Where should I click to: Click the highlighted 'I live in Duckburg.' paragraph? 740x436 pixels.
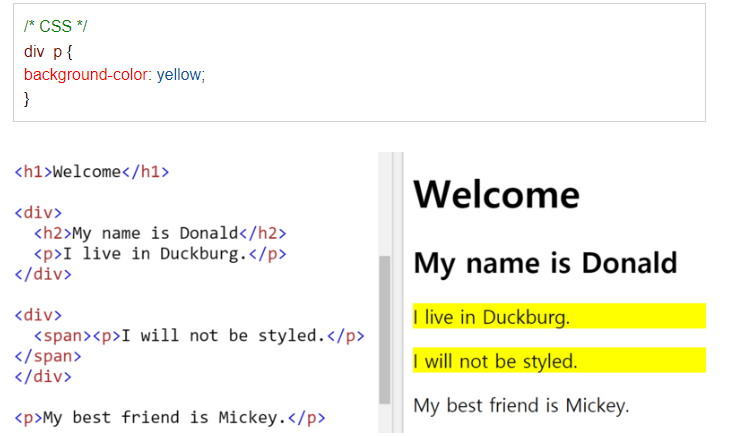point(559,316)
